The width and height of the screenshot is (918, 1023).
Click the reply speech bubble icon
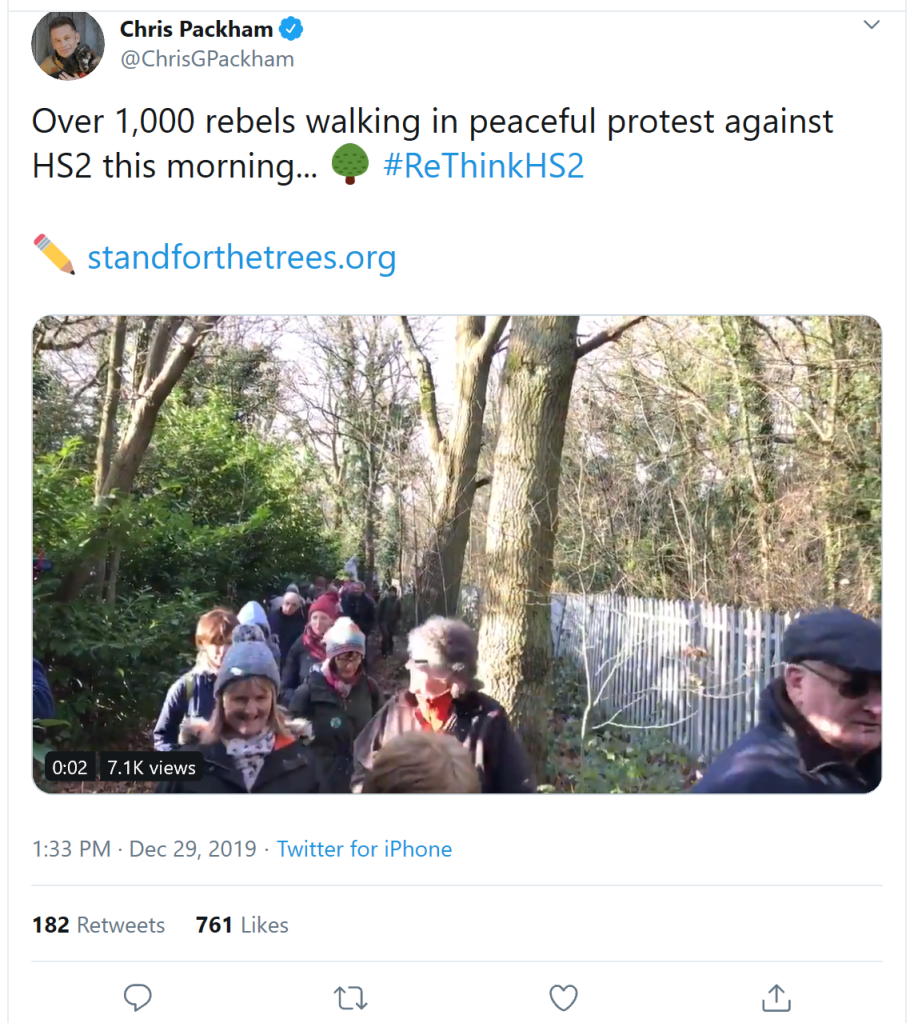137,997
